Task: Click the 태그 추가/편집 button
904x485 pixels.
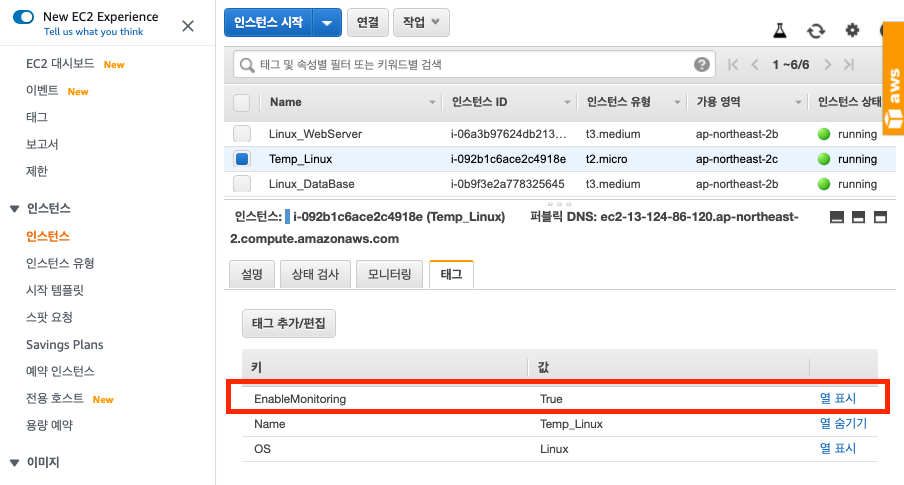Action: pos(289,324)
